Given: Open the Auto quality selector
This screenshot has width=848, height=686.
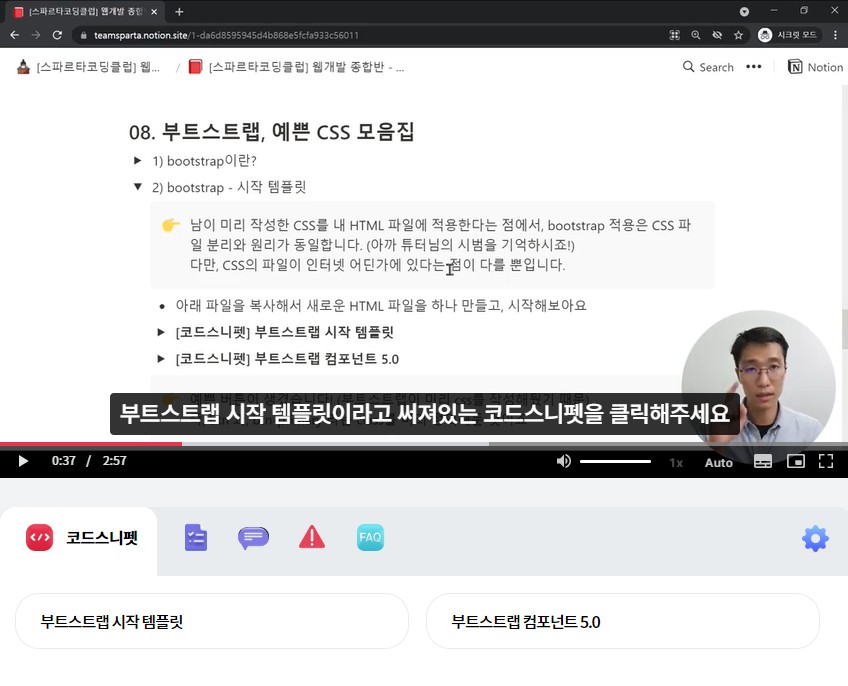Looking at the screenshot, I should 718,463.
